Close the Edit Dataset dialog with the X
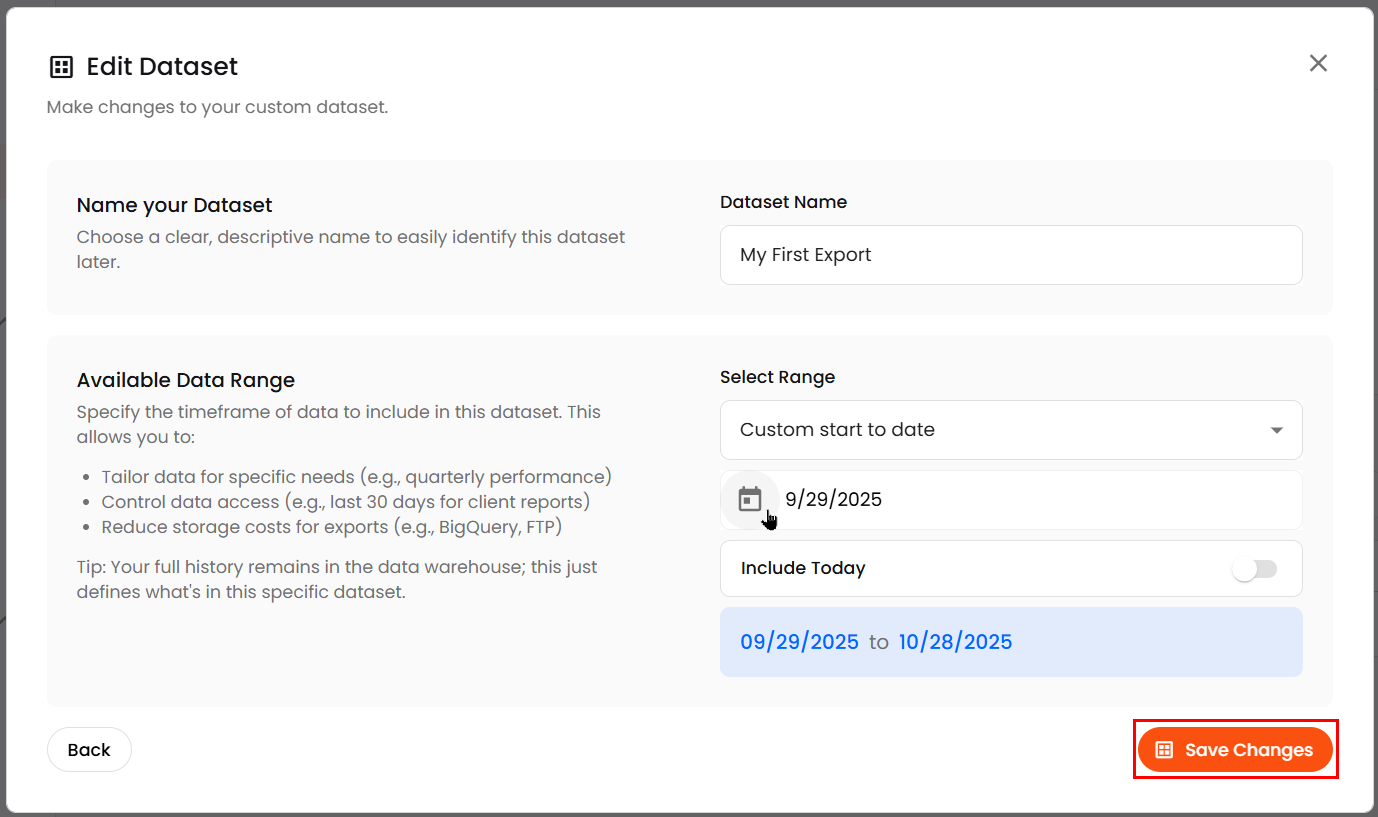Viewport: 1378px width, 817px height. pyautogui.click(x=1318, y=63)
